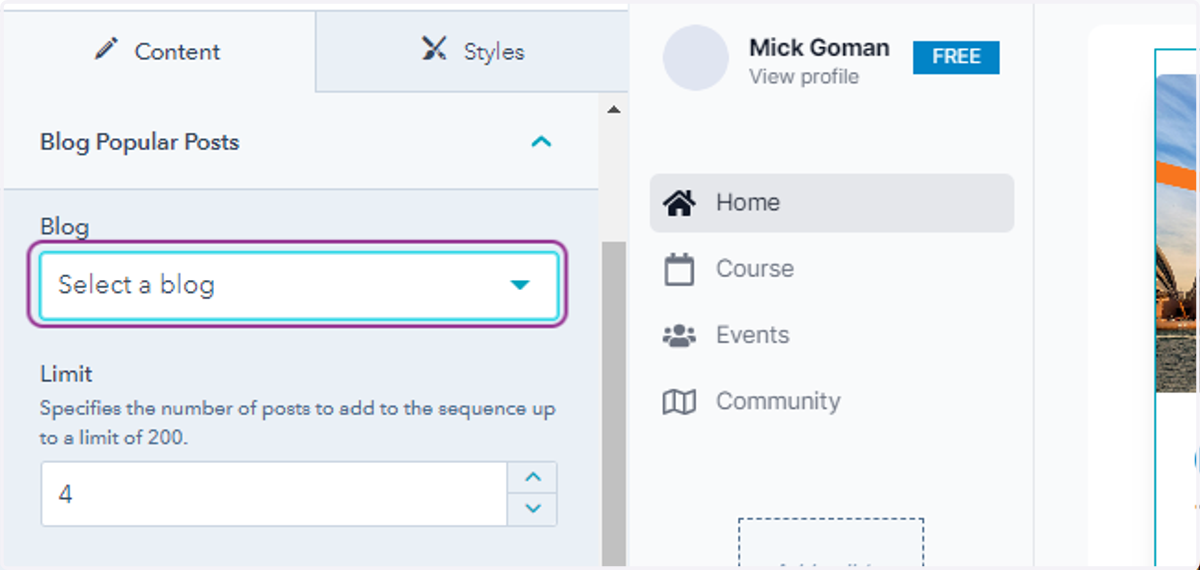
Task: Click the Community map icon
Action: click(x=680, y=402)
